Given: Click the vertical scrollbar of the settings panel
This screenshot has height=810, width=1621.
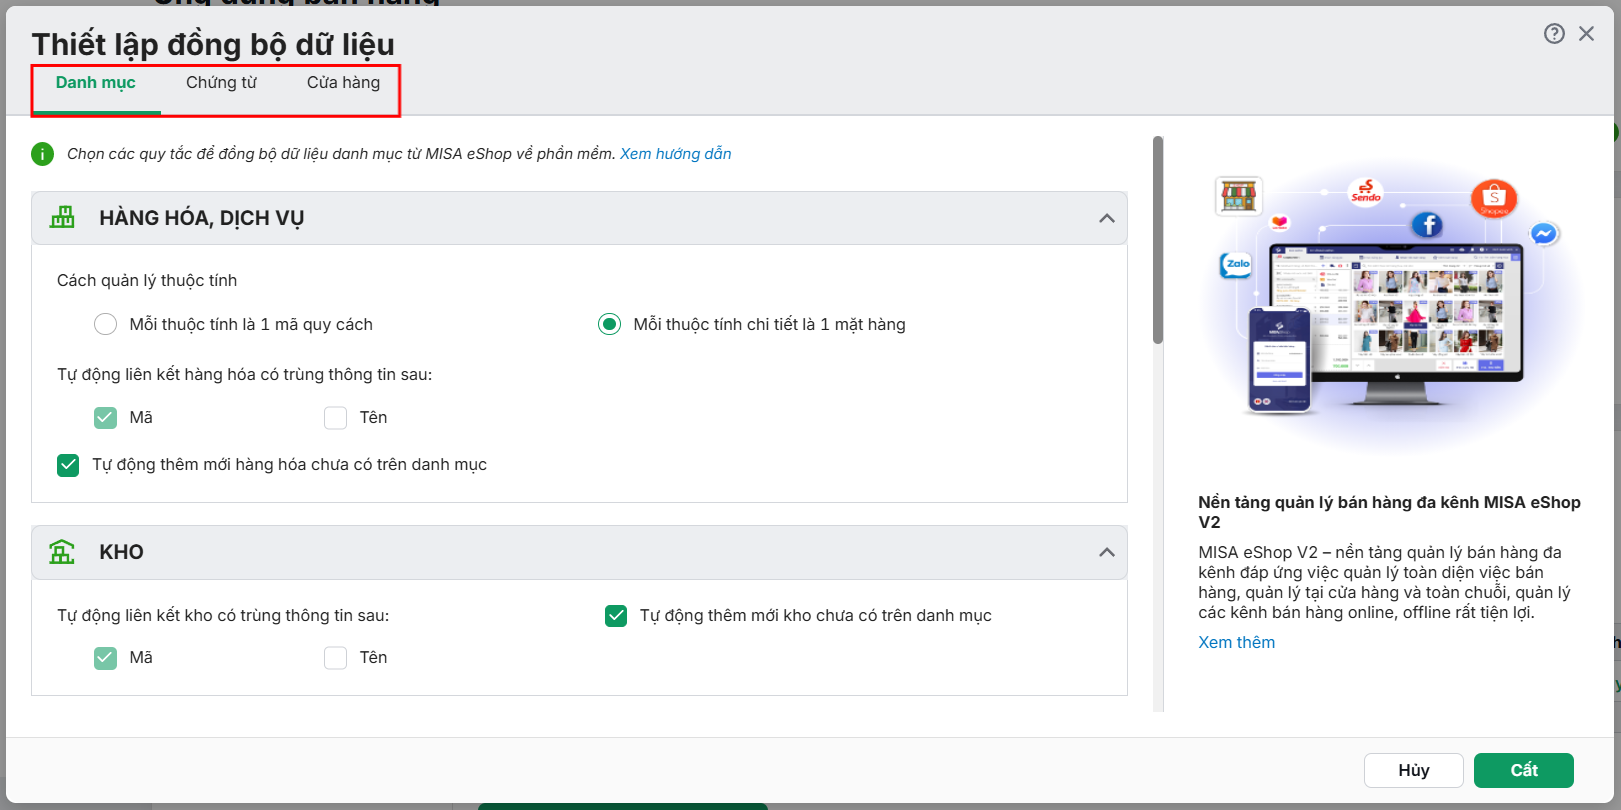Looking at the screenshot, I should 1158,240.
